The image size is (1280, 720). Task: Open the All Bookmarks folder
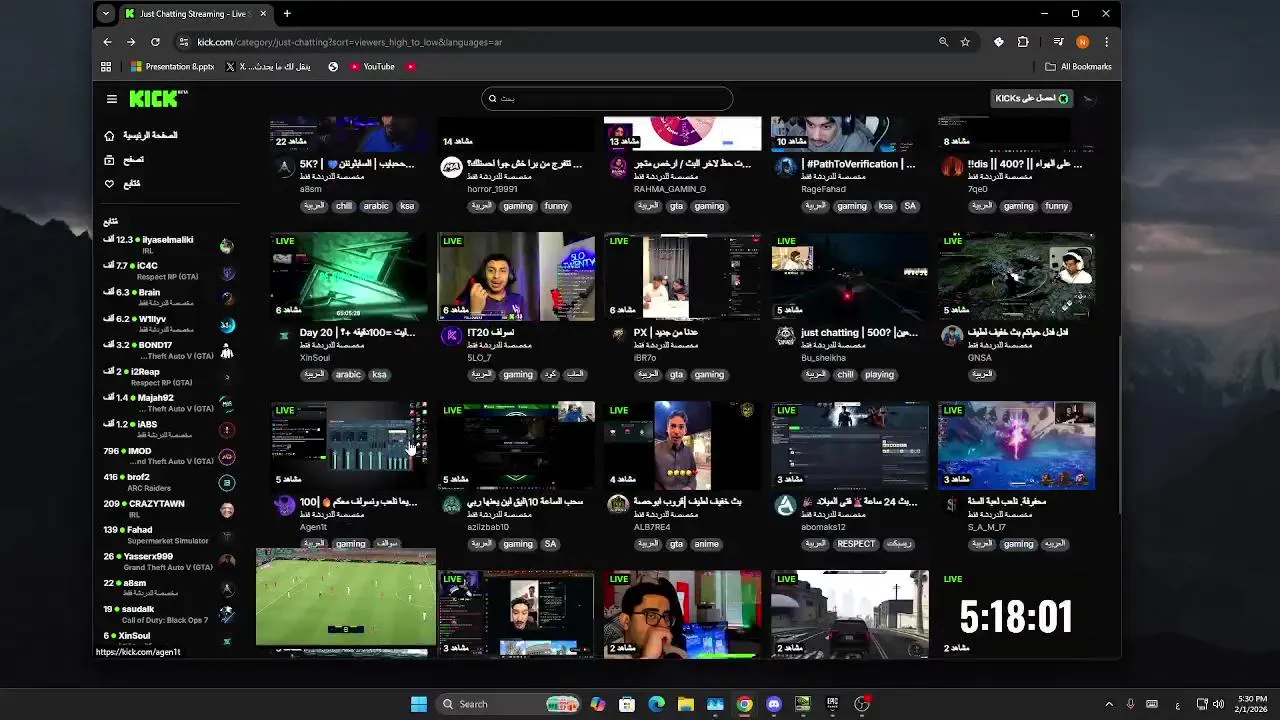[x=1078, y=67]
